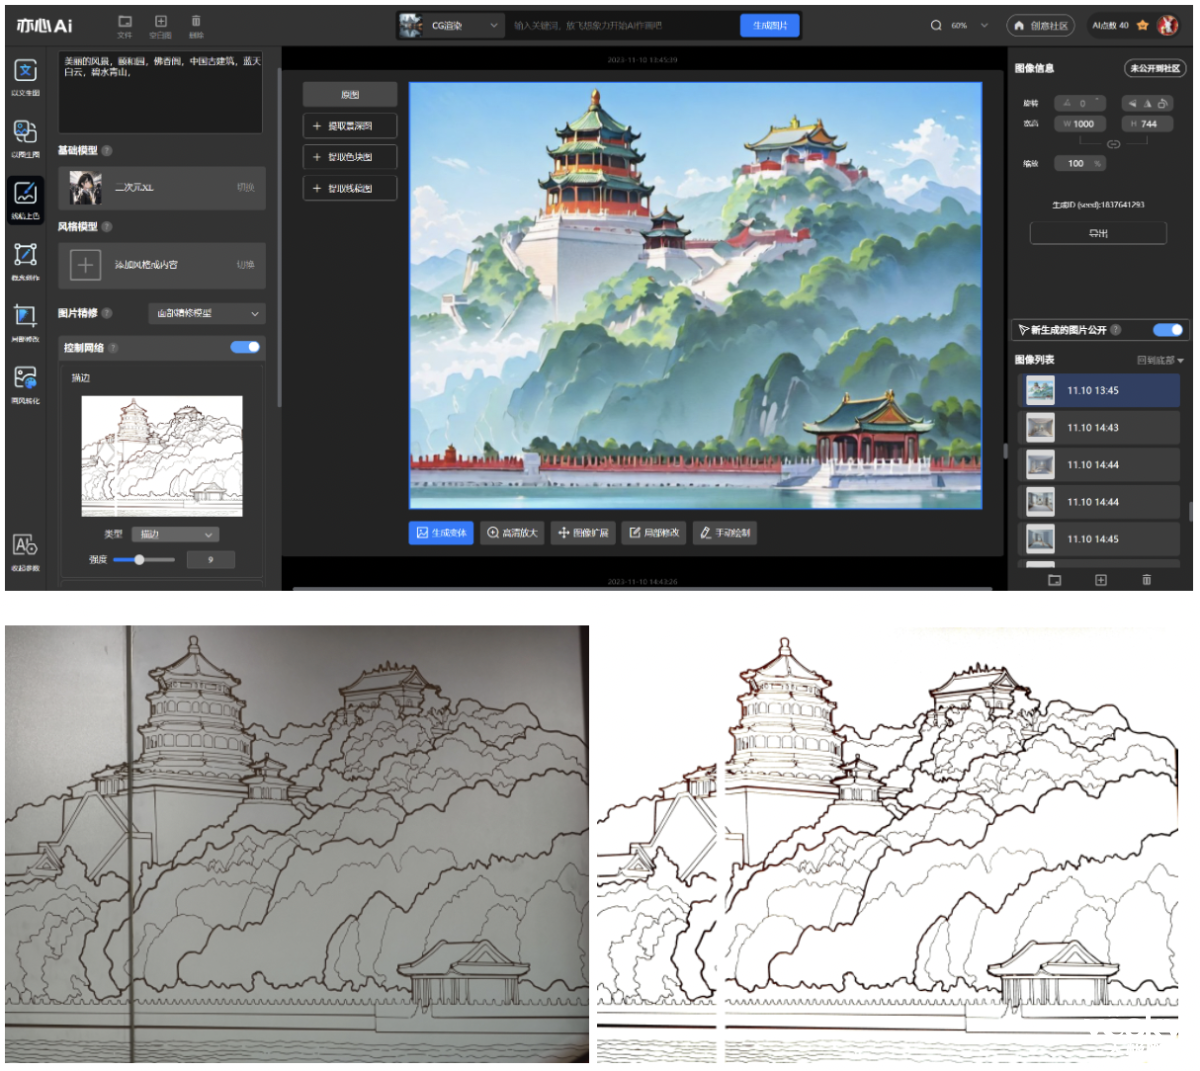Image resolution: width=1200 pixels, height=1071 pixels.
Task: Click the 强度 strength slider handle
Action: pyautogui.click(x=139, y=560)
